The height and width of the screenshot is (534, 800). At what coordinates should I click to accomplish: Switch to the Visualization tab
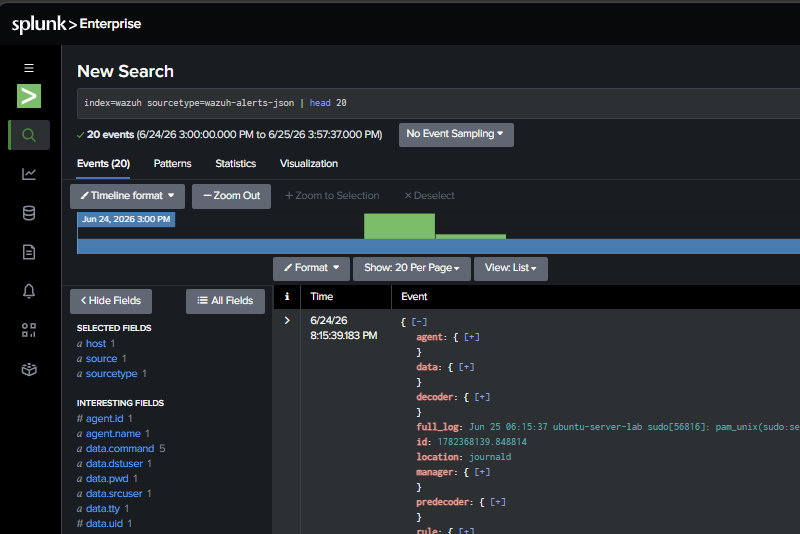tap(309, 164)
